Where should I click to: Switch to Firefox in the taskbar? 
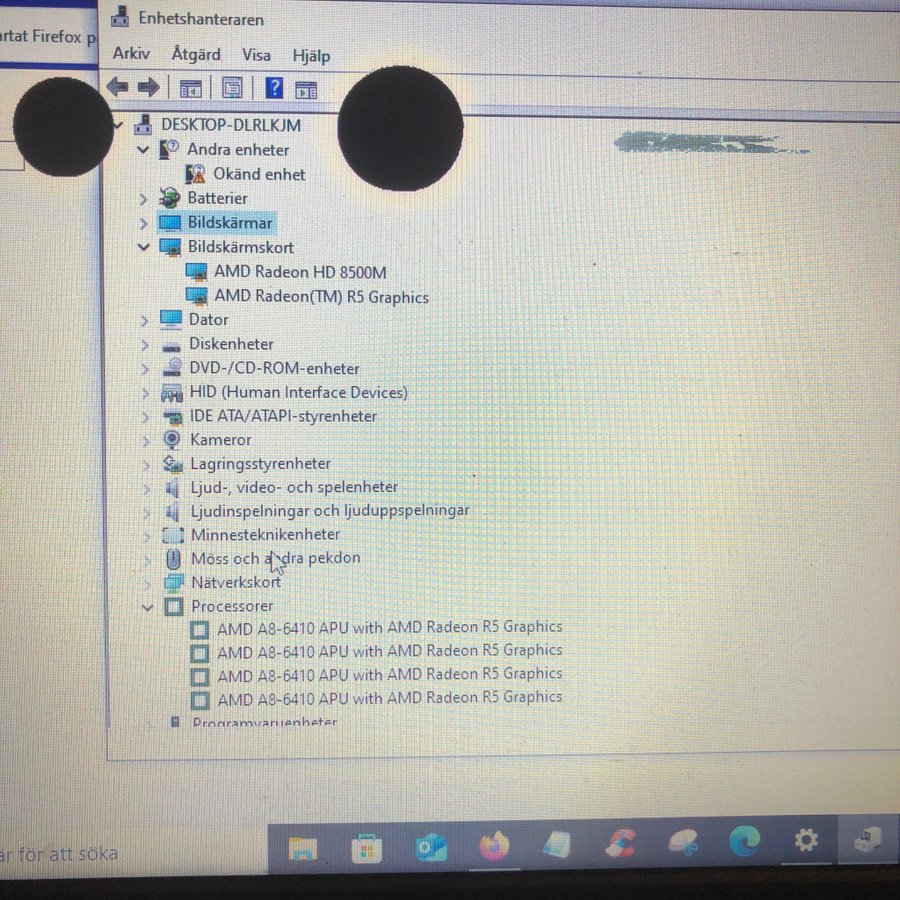pos(494,845)
